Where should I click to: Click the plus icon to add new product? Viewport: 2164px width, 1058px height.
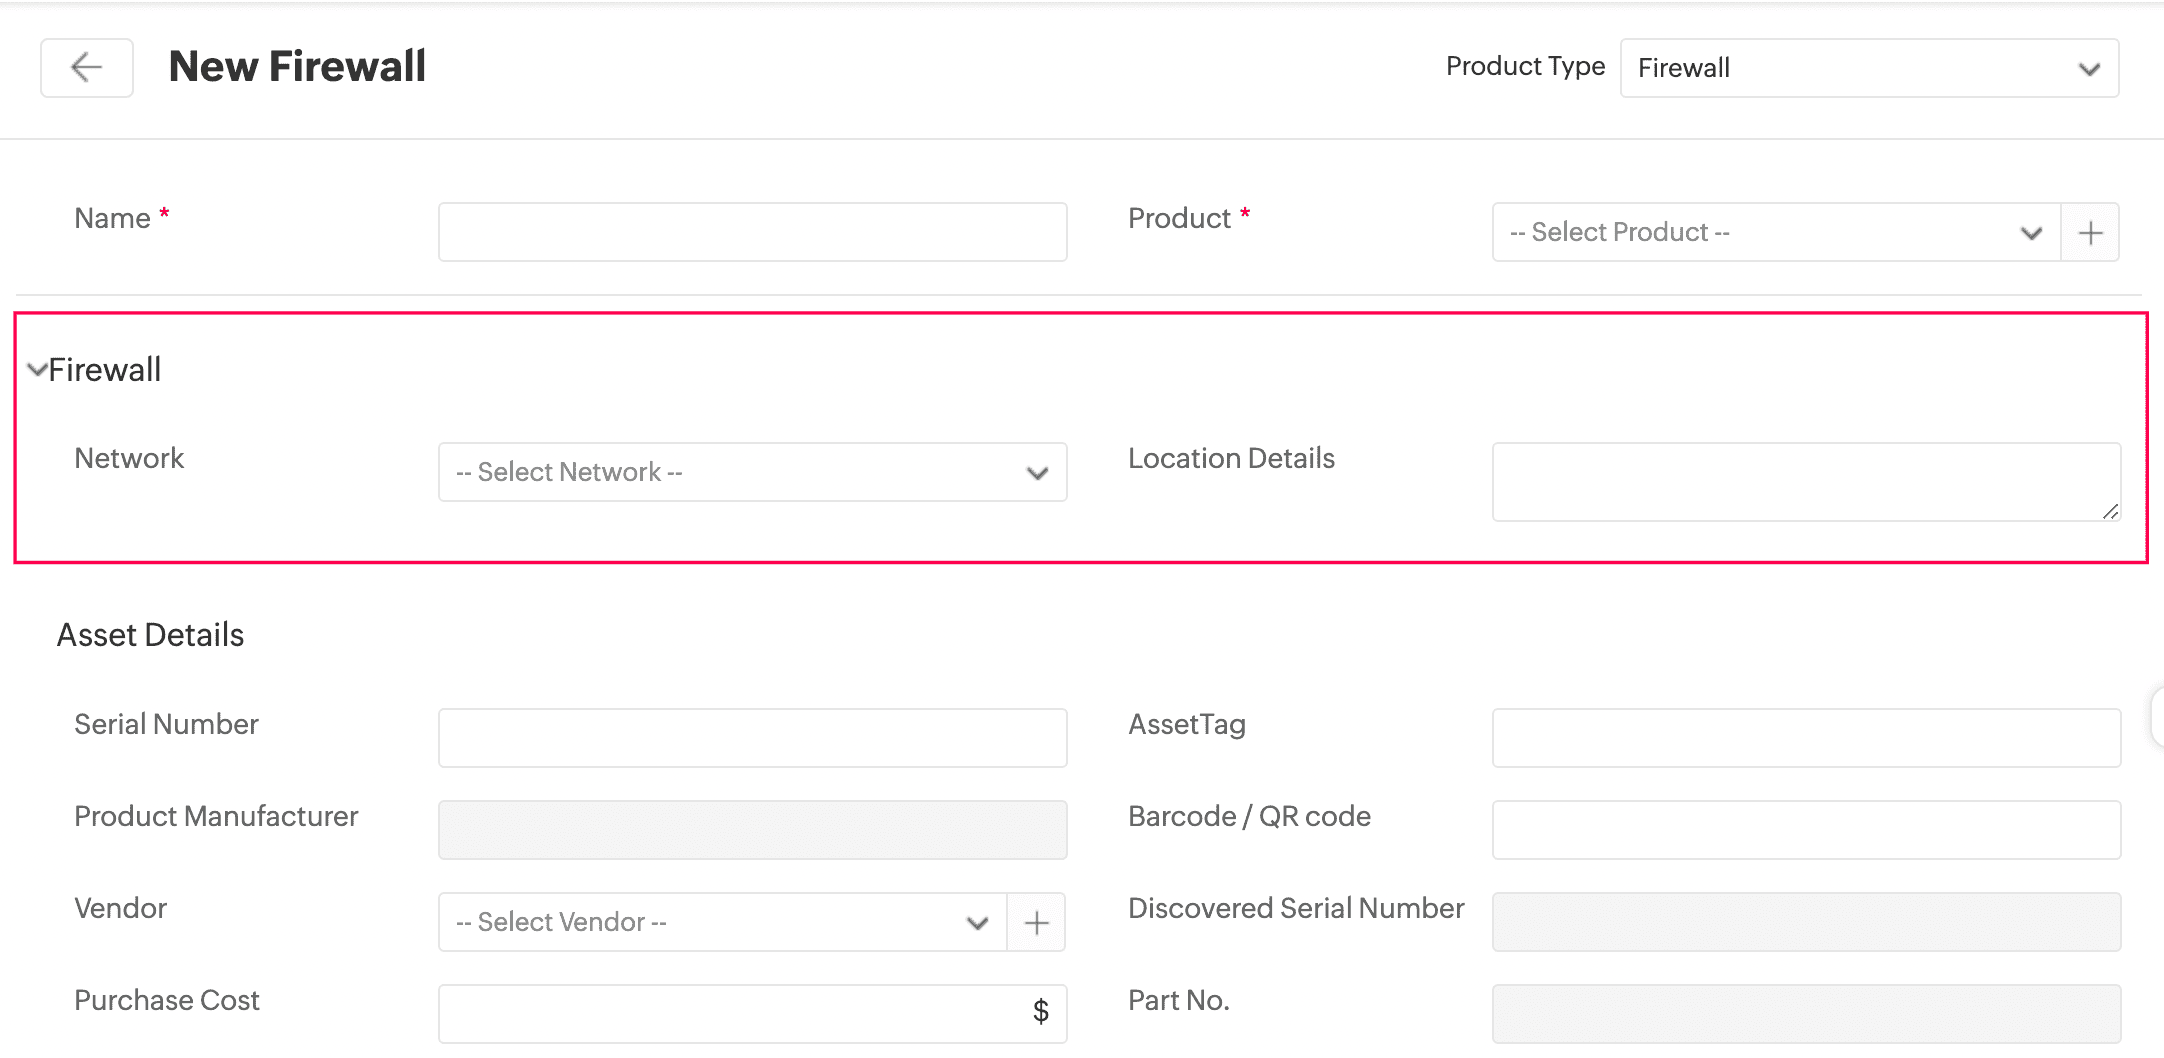point(2090,233)
